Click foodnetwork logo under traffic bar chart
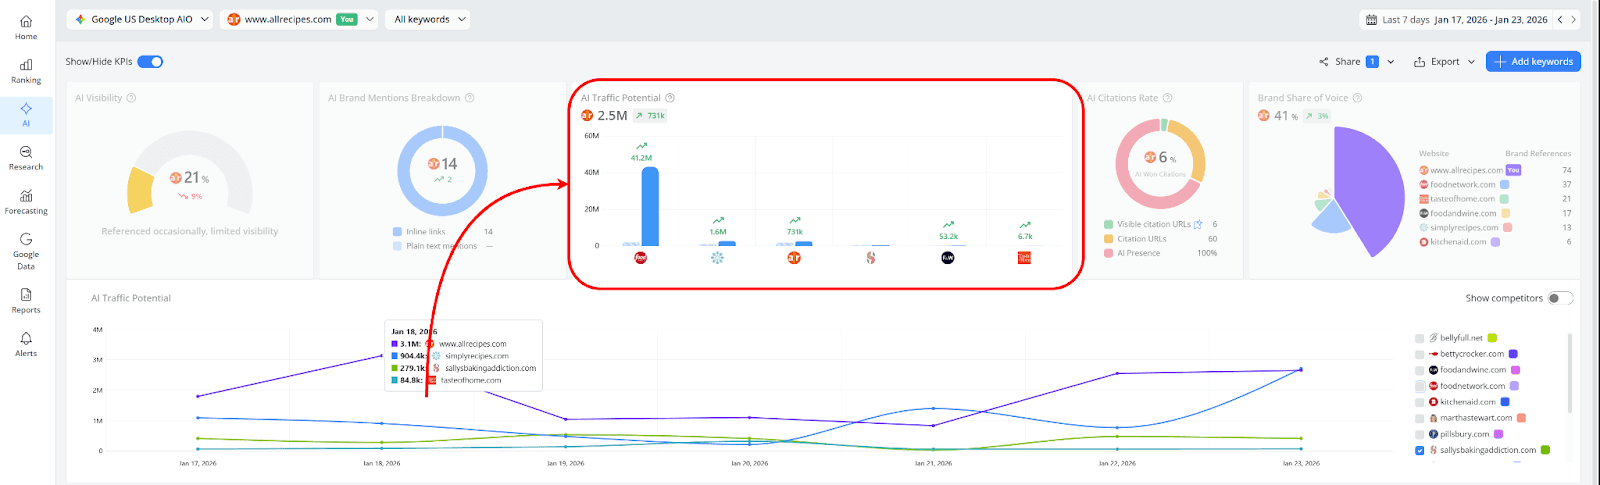This screenshot has width=1600, height=485. 641,258
